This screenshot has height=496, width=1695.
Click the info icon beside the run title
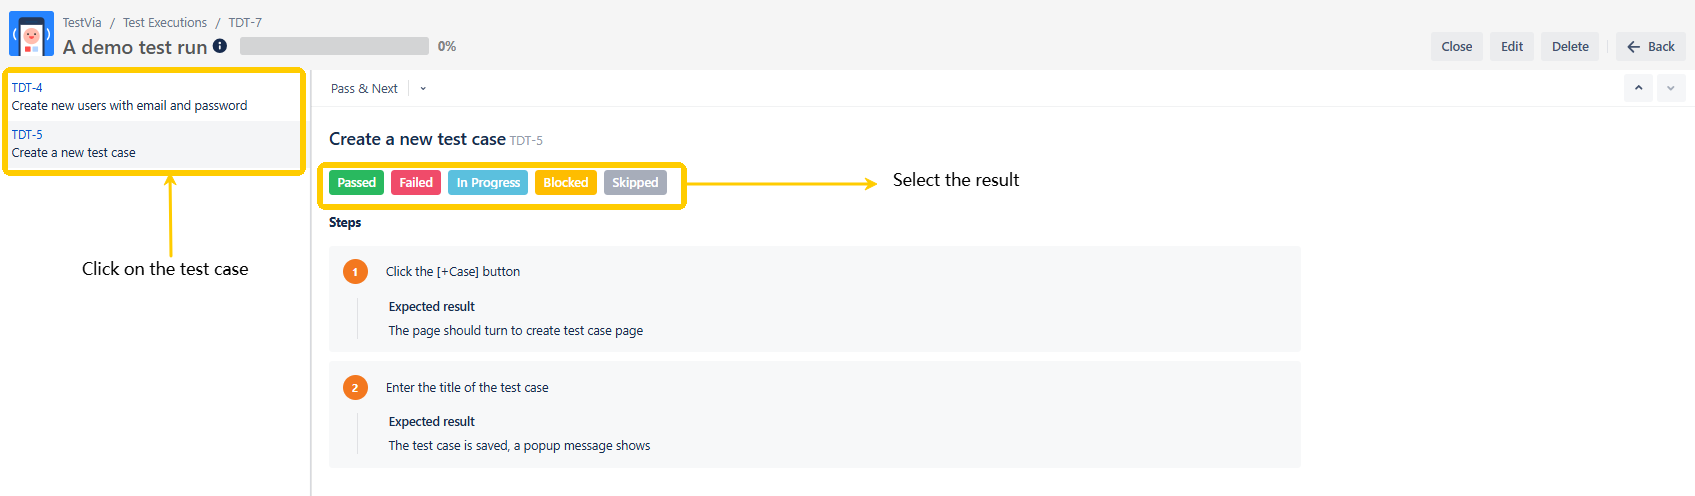click(220, 46)
